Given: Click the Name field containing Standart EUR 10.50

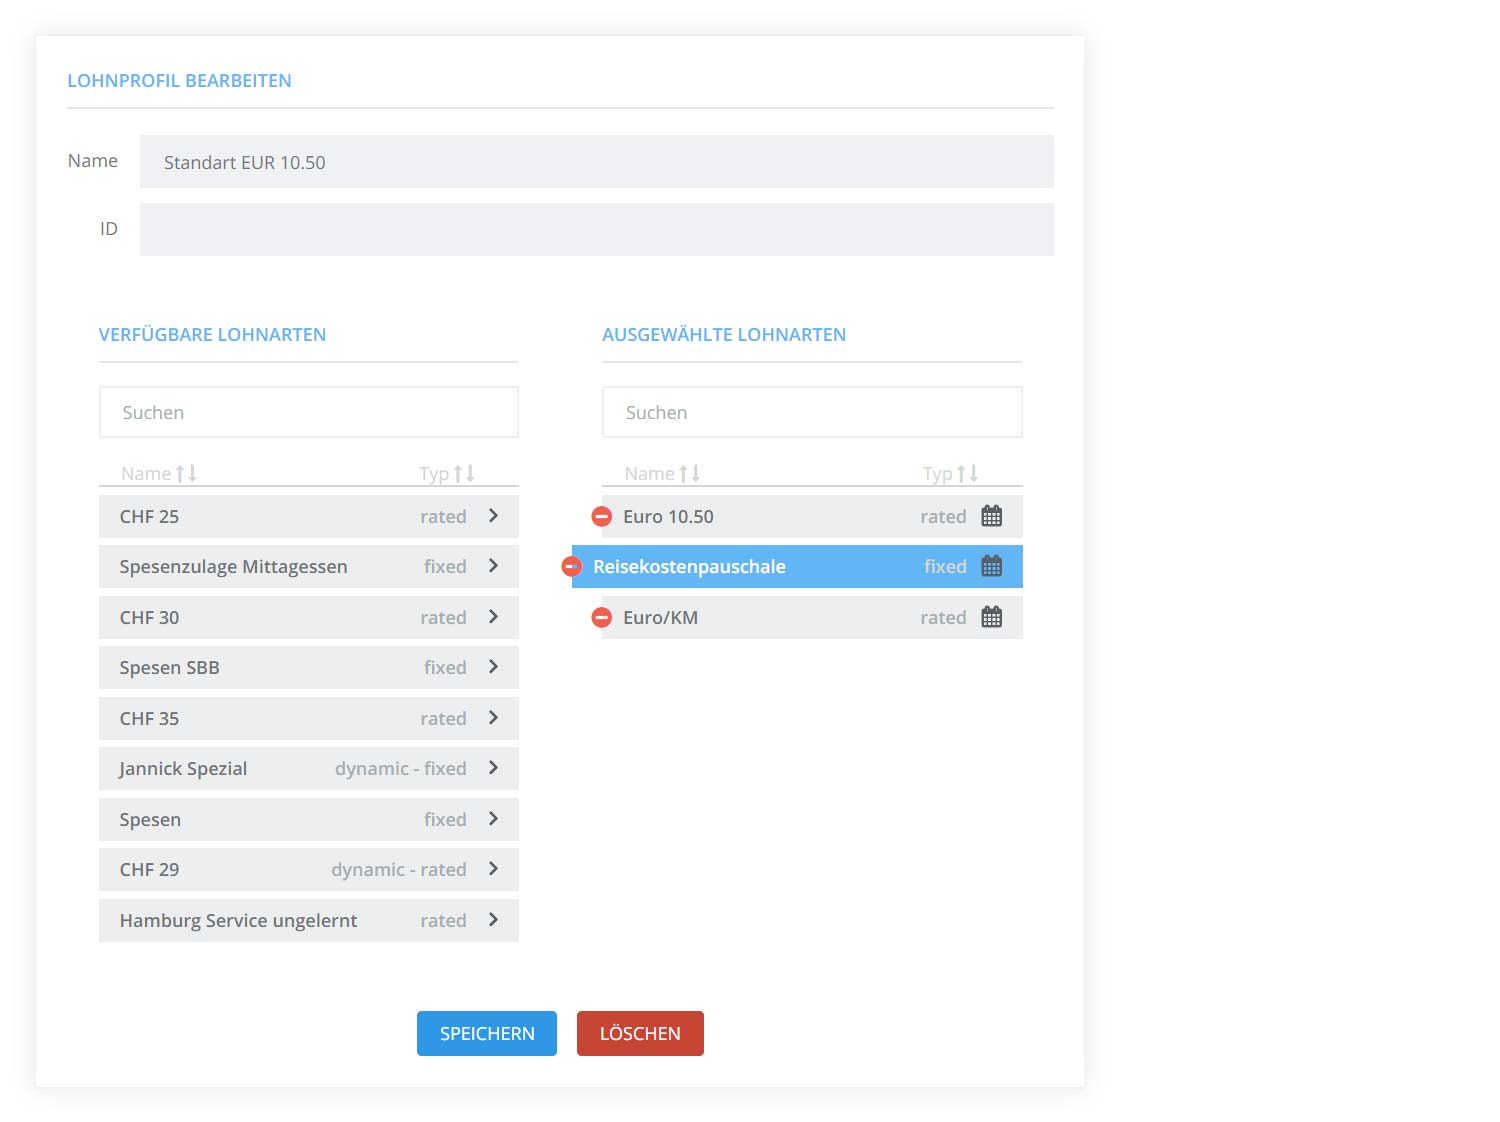Looking at the screenshot, I should pos(596,162).
